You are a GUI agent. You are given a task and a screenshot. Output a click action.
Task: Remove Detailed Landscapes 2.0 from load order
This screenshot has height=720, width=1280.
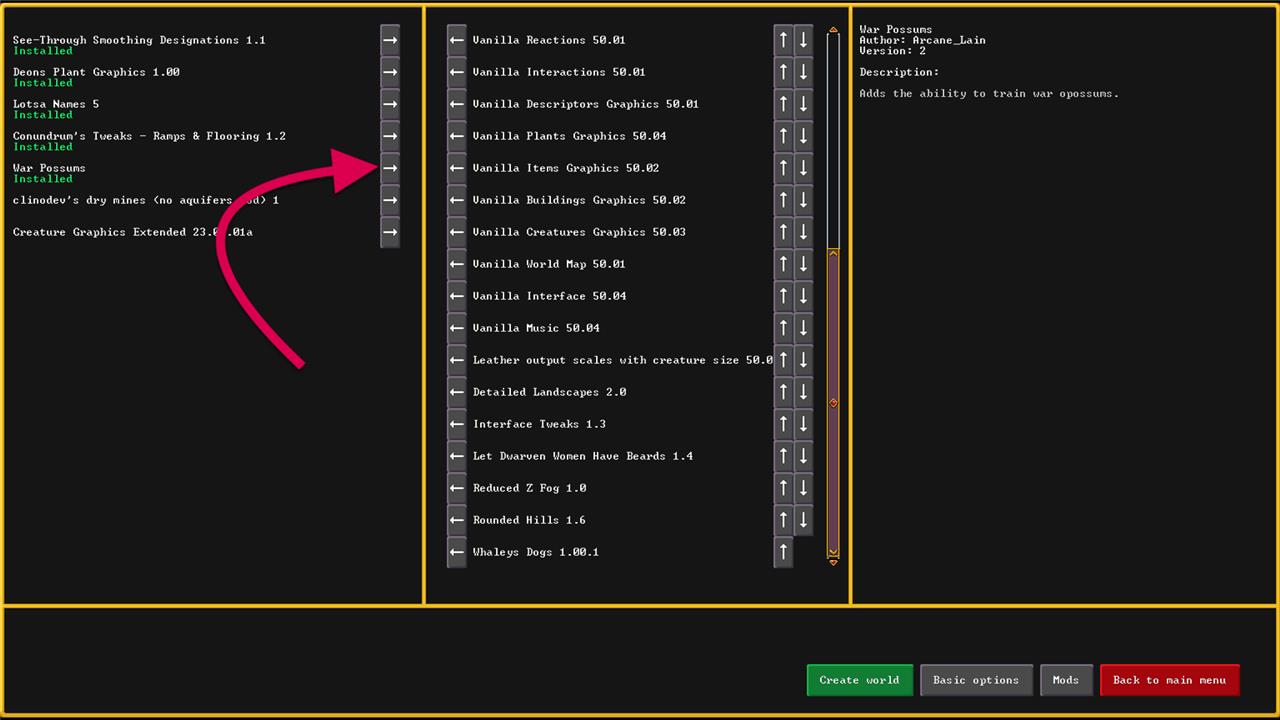[457, 392]
